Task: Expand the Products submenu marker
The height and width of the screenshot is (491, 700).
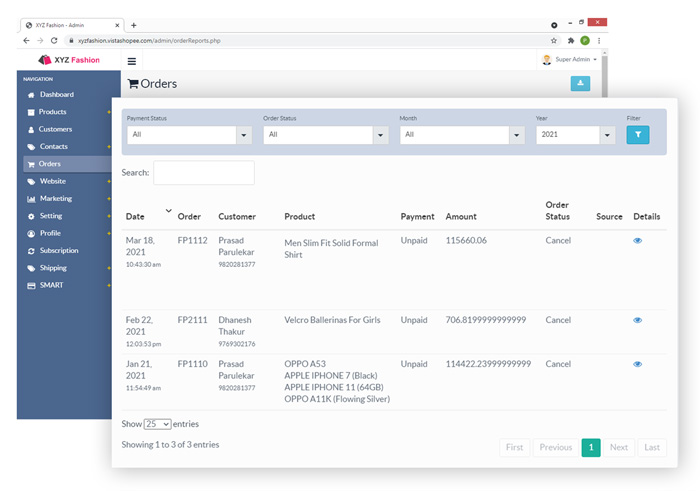Action: [x=109, y=112]
